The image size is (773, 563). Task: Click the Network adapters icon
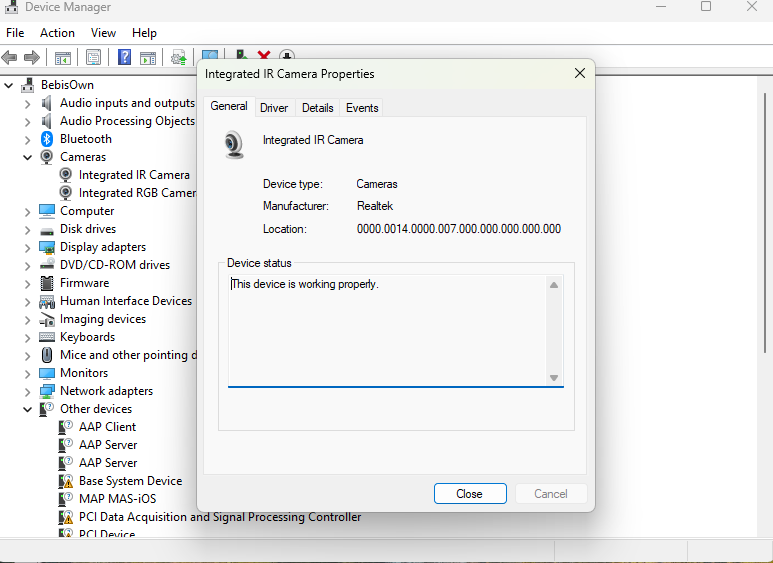47,391
